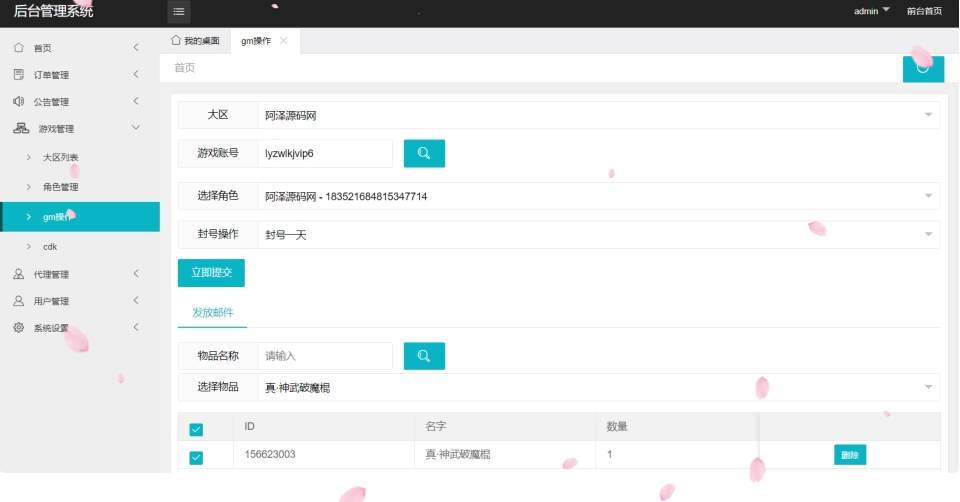
Task: Open the 大区 dropdown
Action: pos(598,115)
